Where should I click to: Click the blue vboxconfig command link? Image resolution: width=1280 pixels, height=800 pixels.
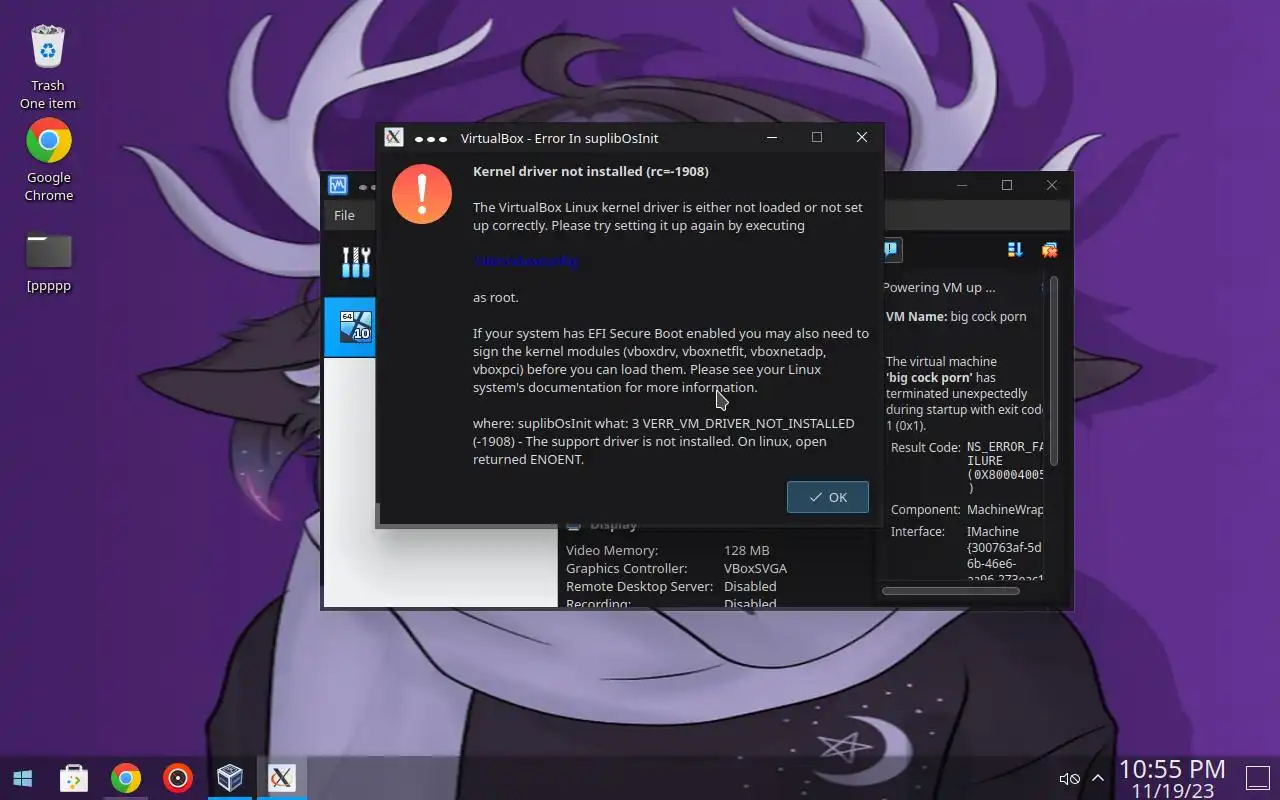pyautogui.click(x=526, y=261)
